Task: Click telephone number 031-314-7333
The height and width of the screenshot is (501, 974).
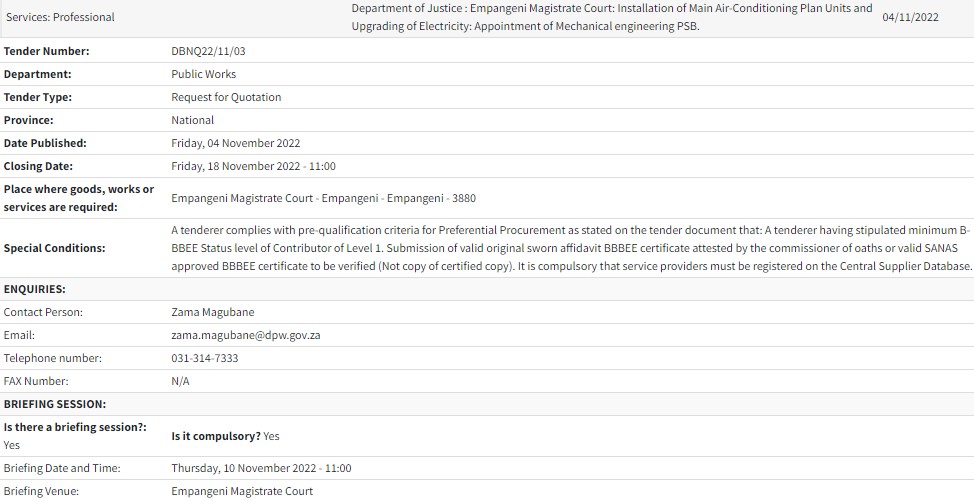Action: pyautogui.click(x=204, y=358)
